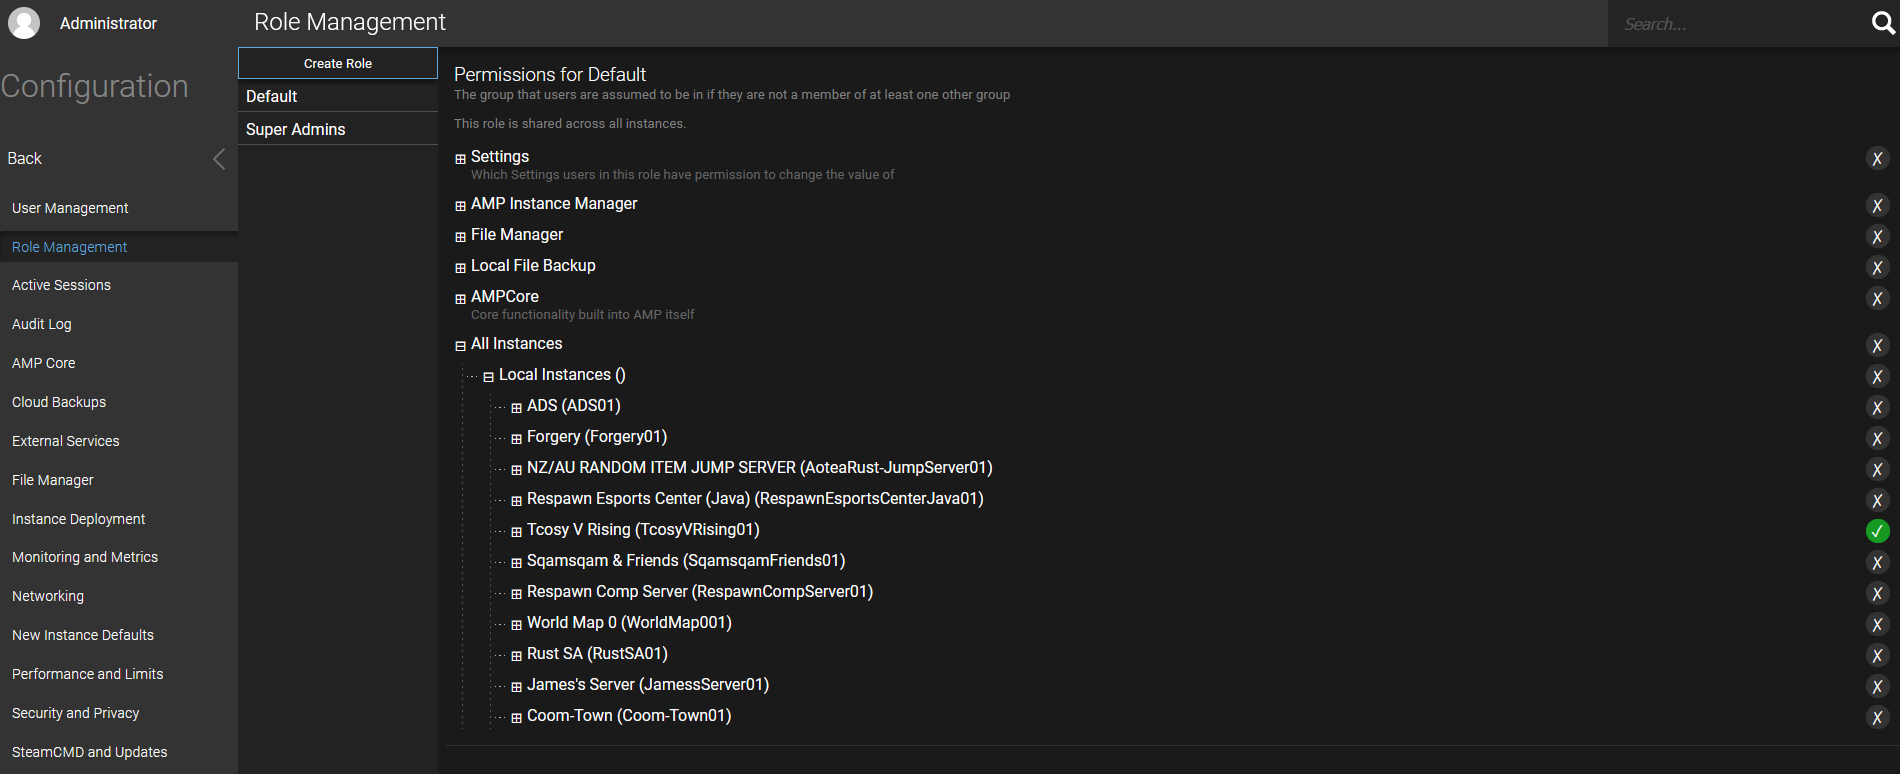Toggle the Coom-Town permission X
Image resolution: width=1900 pixels, height=774 pixels.
[x=1877, y=718]
